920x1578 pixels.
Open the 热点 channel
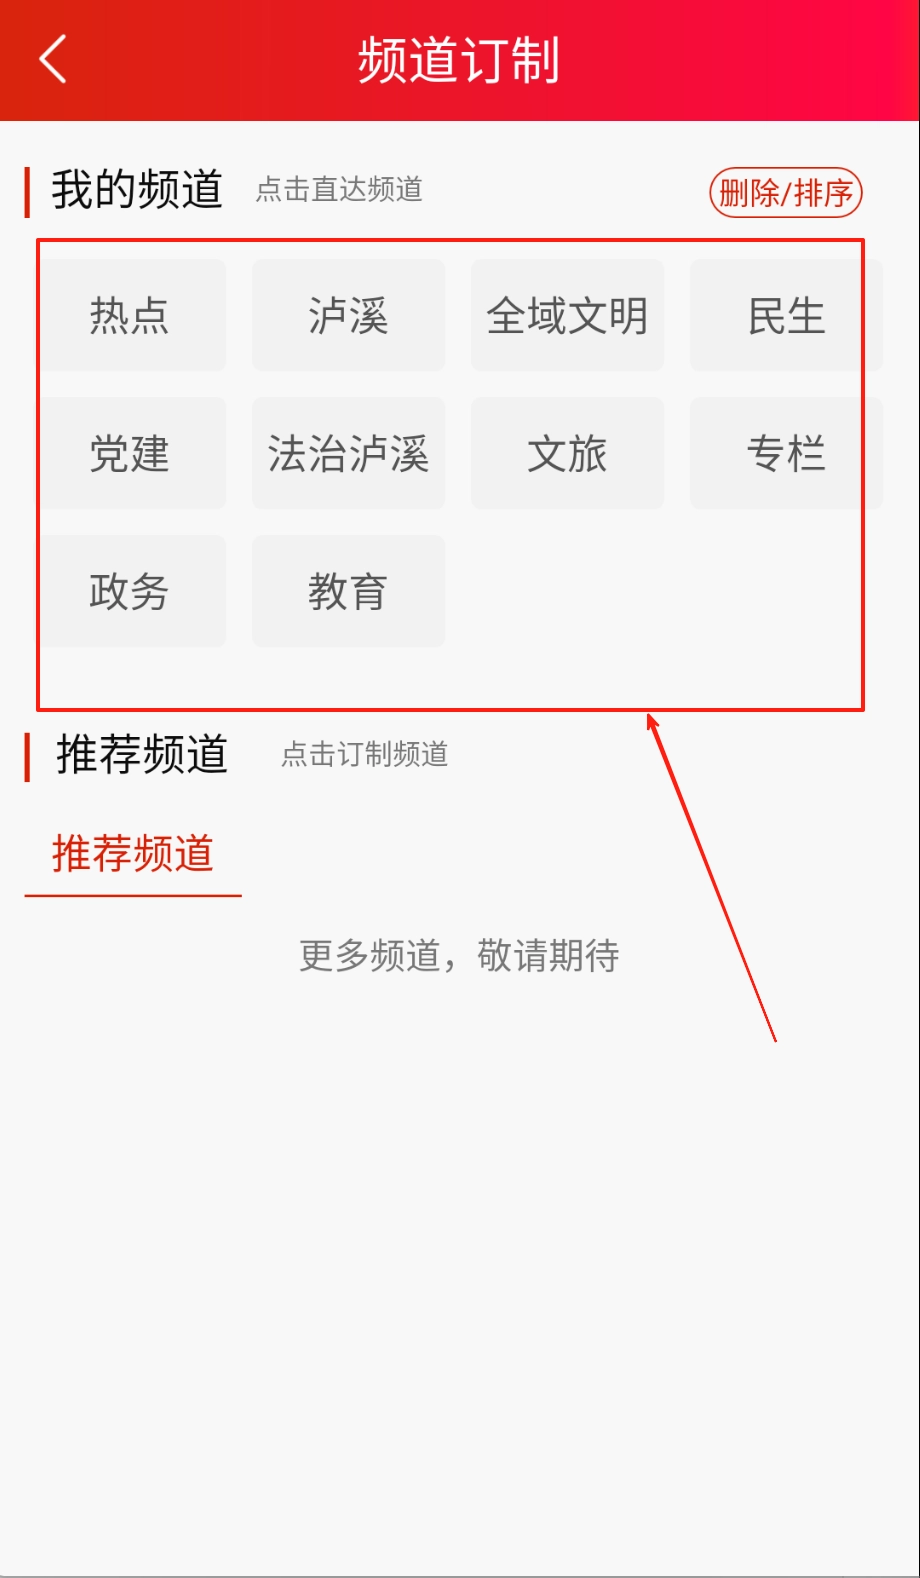[x=129, y=315]
